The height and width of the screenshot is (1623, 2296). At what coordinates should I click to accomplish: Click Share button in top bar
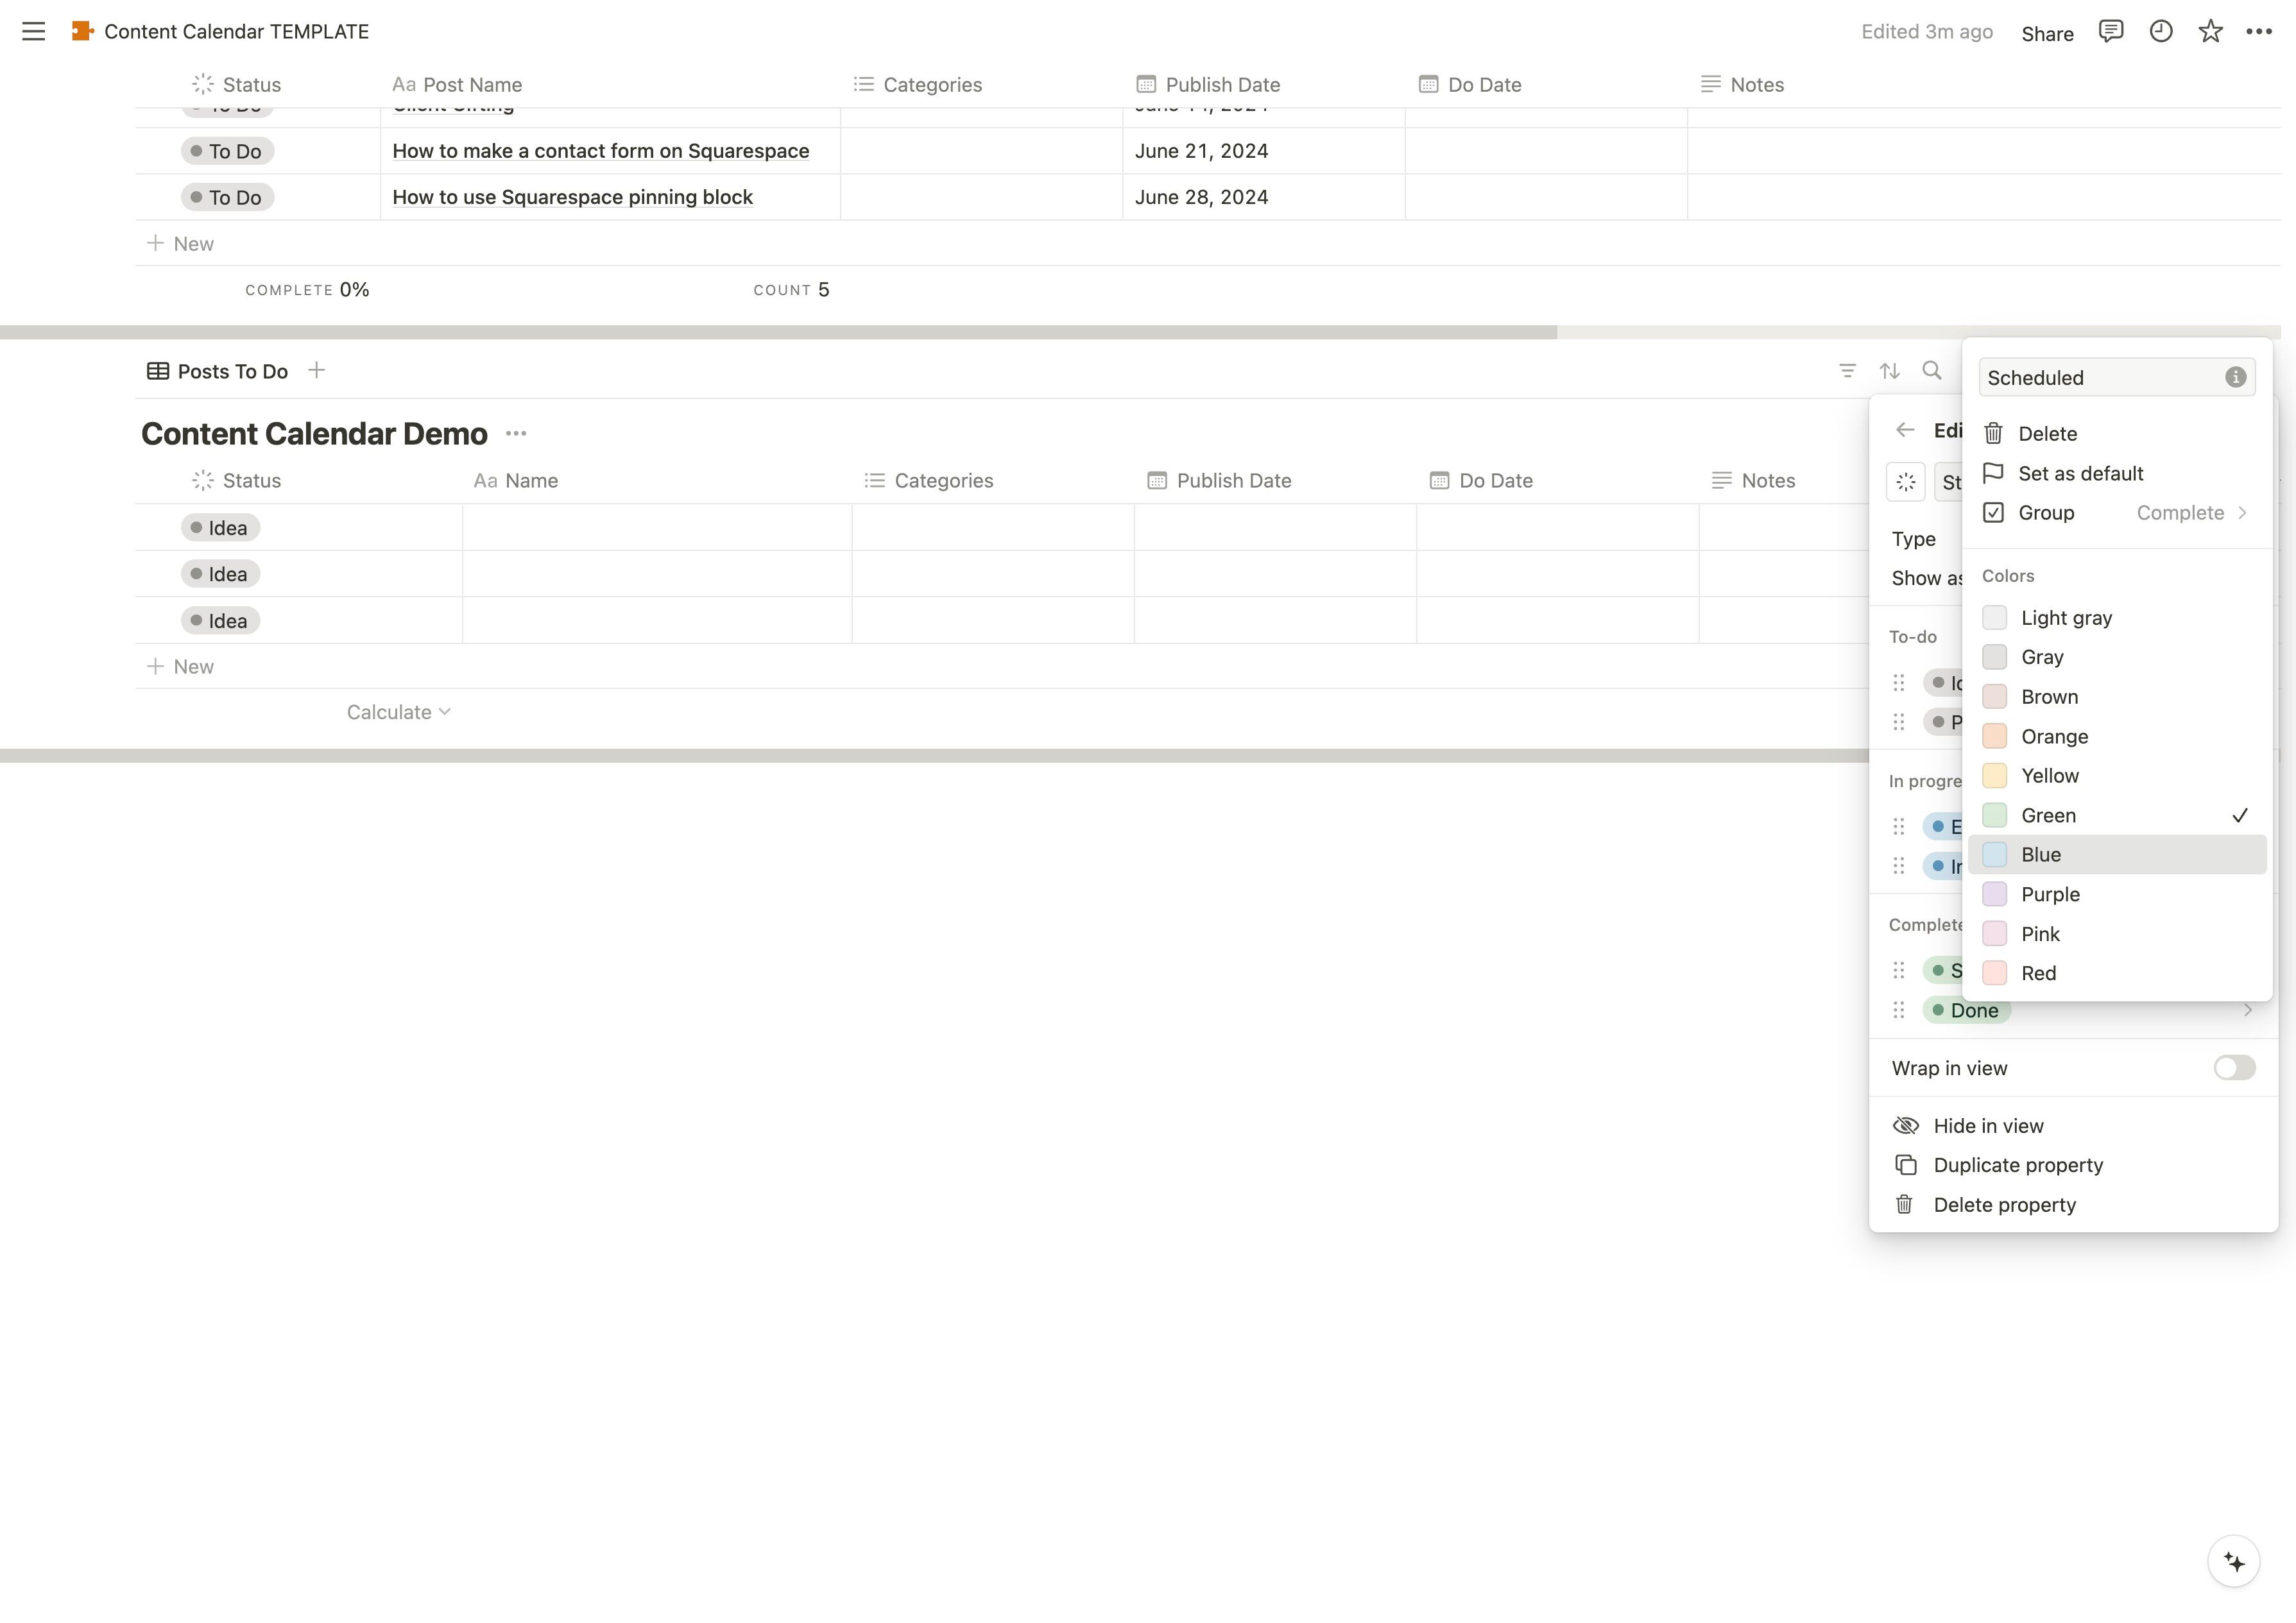(2047, 33)
